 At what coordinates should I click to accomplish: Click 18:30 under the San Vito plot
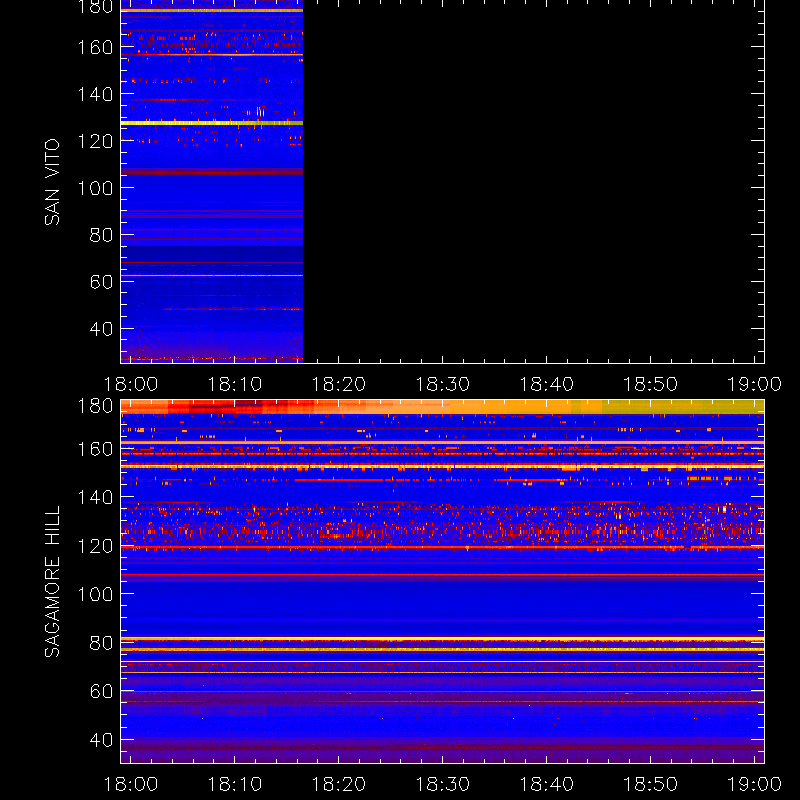442,384
